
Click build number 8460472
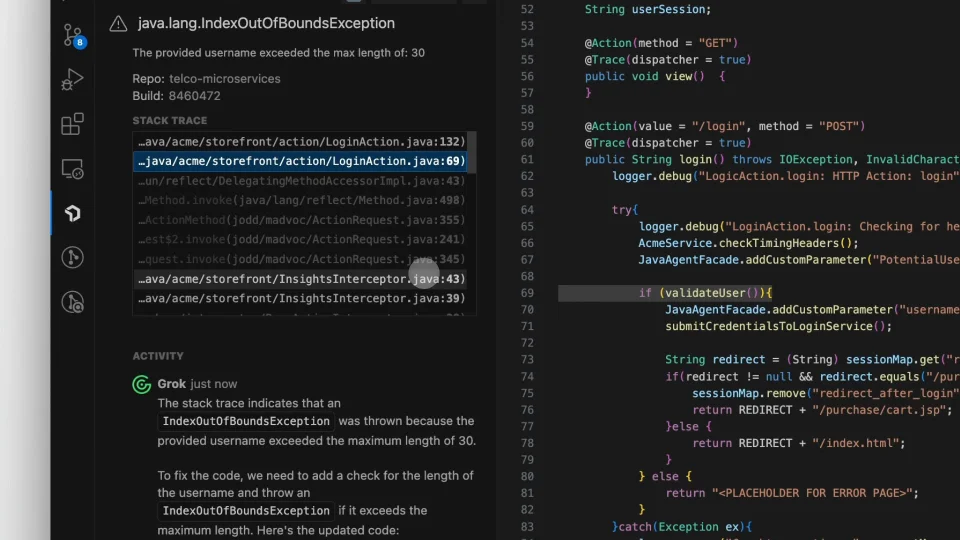pos(195,96)
